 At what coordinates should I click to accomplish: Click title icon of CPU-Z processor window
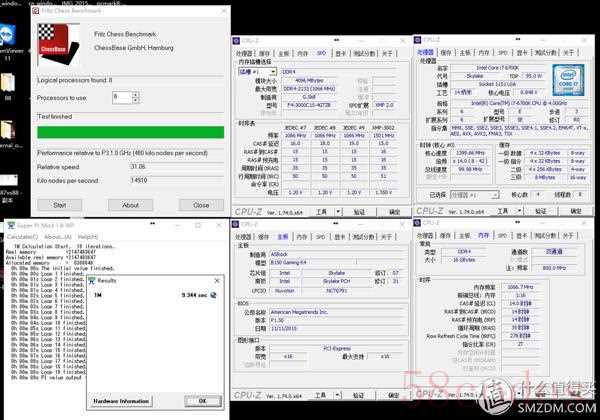[417, 40]
